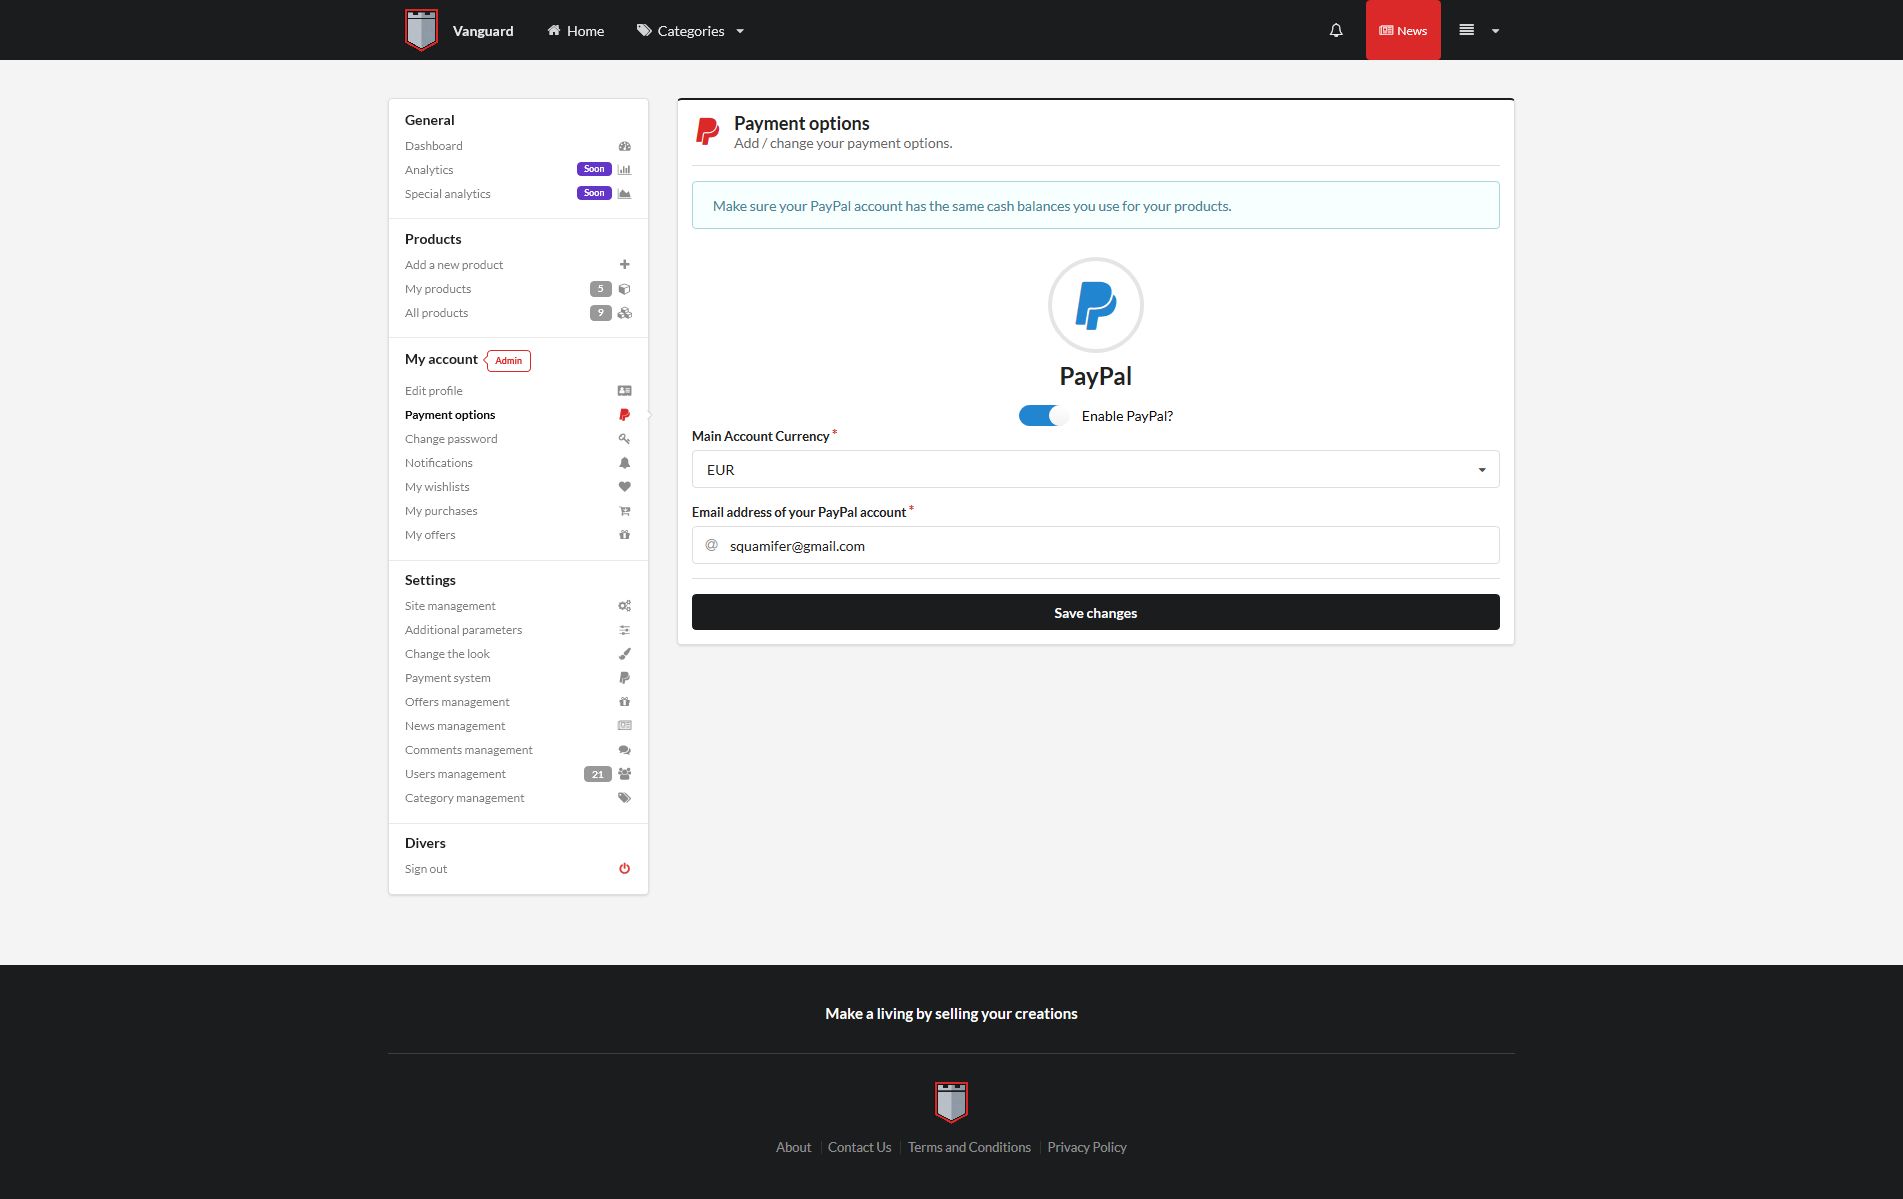
Task: Click the red PayPal icon beside Payment options
Action: [x=624, y=415]
